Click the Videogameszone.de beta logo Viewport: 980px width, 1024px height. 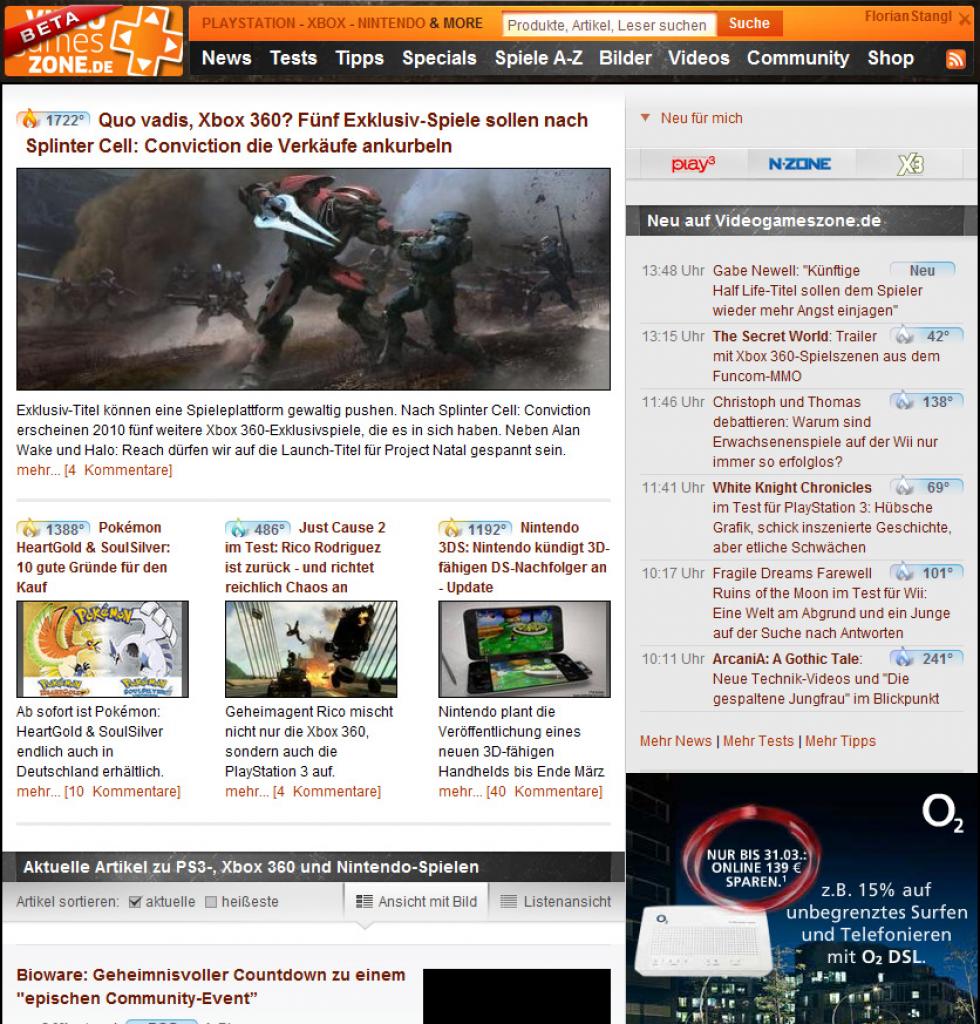[93, 40]
